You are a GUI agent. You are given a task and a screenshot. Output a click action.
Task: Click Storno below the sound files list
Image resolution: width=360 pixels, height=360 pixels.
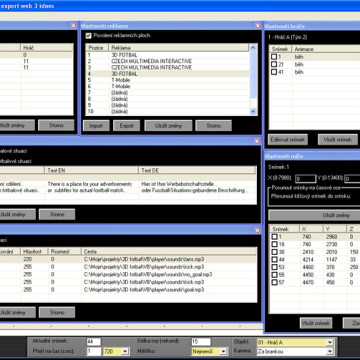57,312
